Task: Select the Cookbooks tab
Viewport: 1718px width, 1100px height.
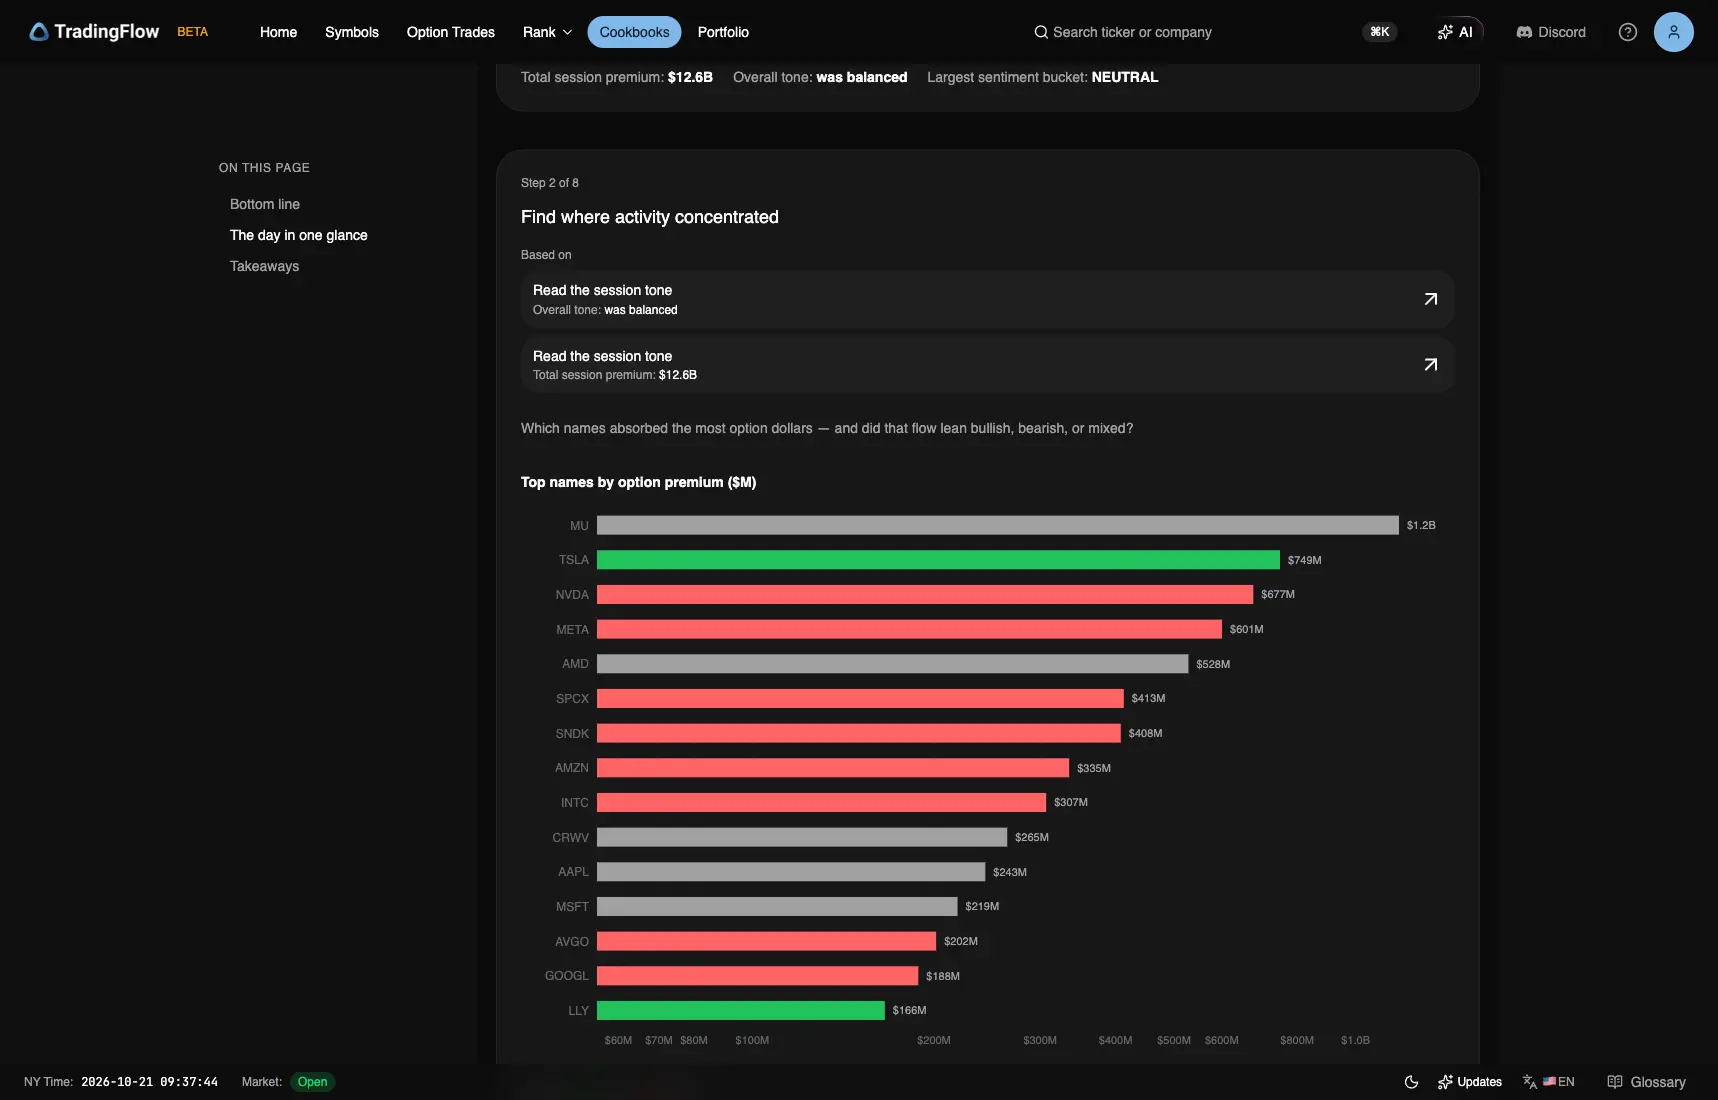Action: tap(634, 32)
